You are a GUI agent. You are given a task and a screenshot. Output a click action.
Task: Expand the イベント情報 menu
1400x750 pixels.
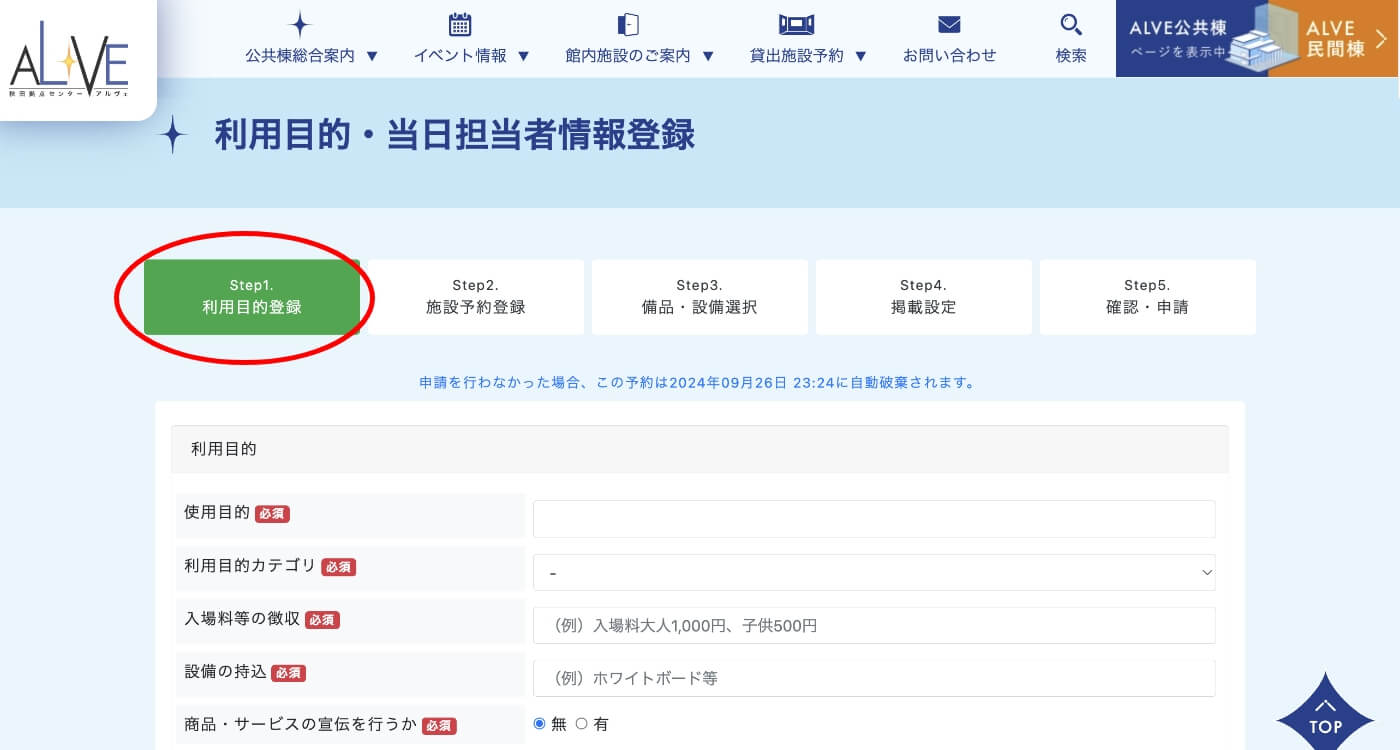pyautogui.click(x=471, y=56)
